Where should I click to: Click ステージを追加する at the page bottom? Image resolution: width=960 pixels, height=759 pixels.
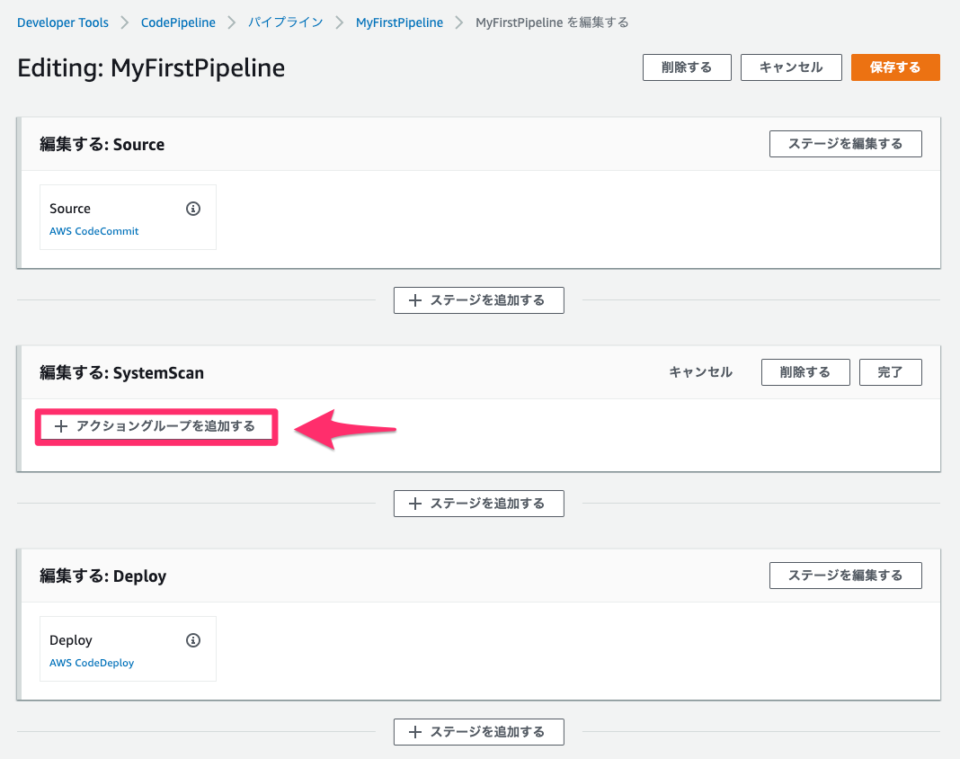[478, 731]
